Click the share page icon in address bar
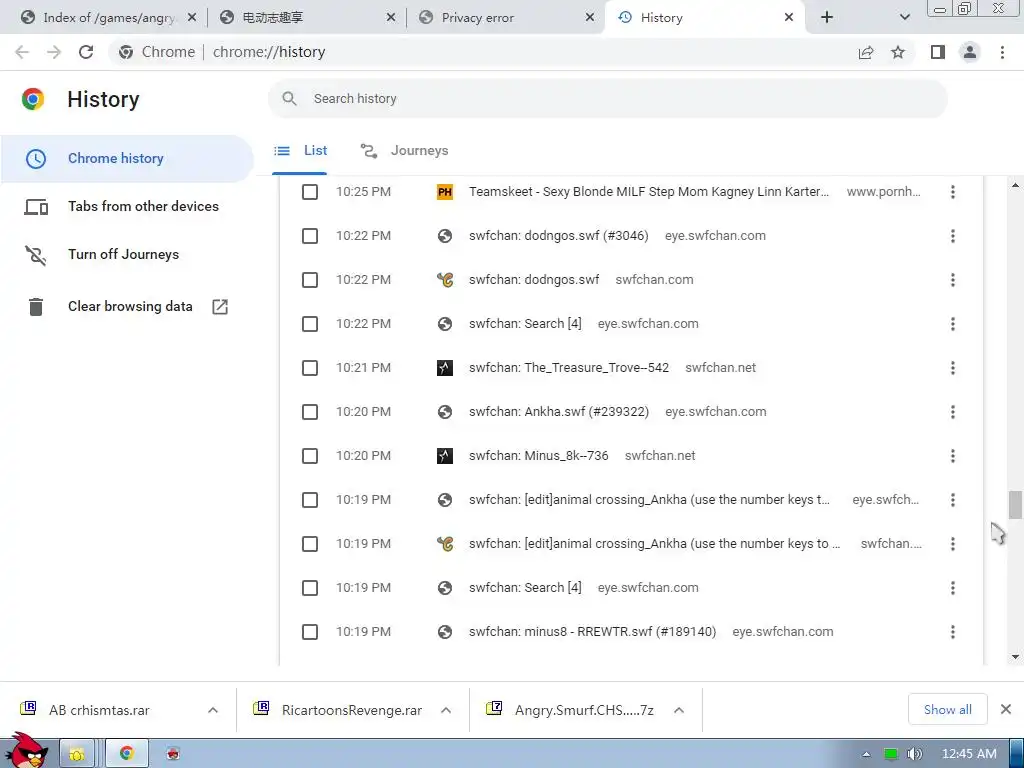Screen dimensions: 1024x768 866,52
